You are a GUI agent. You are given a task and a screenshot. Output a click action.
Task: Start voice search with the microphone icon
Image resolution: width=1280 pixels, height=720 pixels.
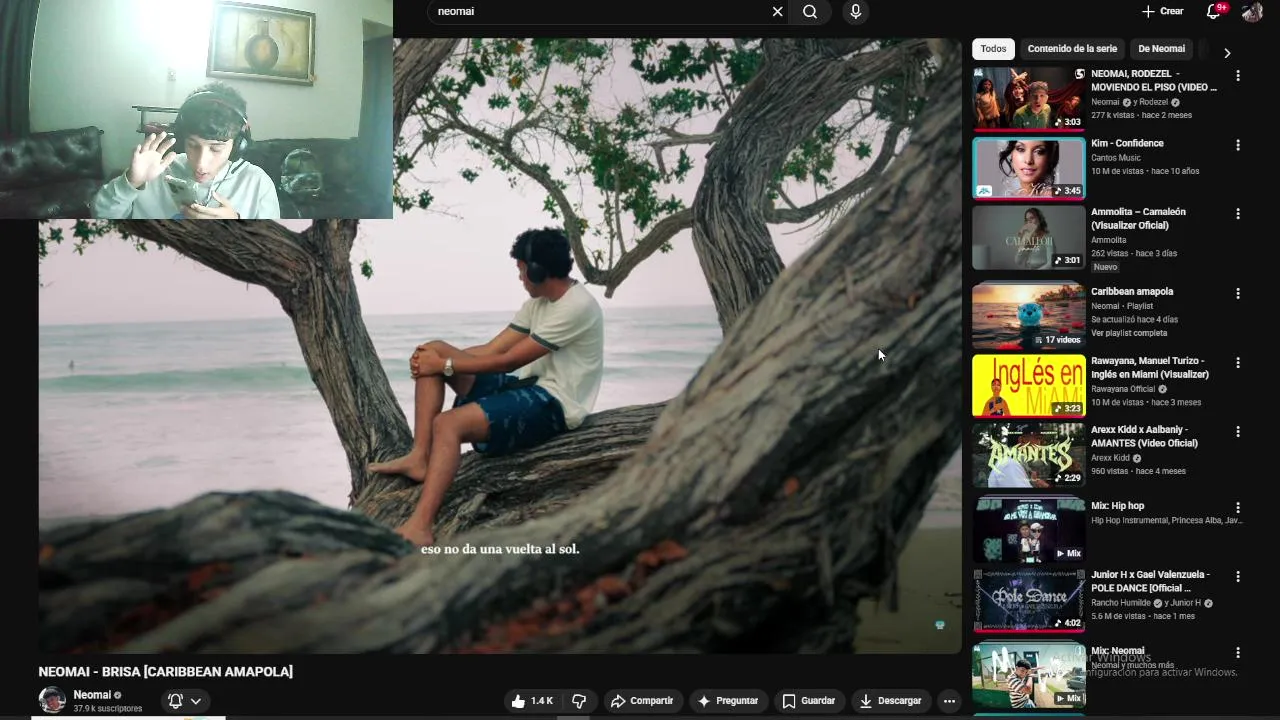[x=855, y=12]
